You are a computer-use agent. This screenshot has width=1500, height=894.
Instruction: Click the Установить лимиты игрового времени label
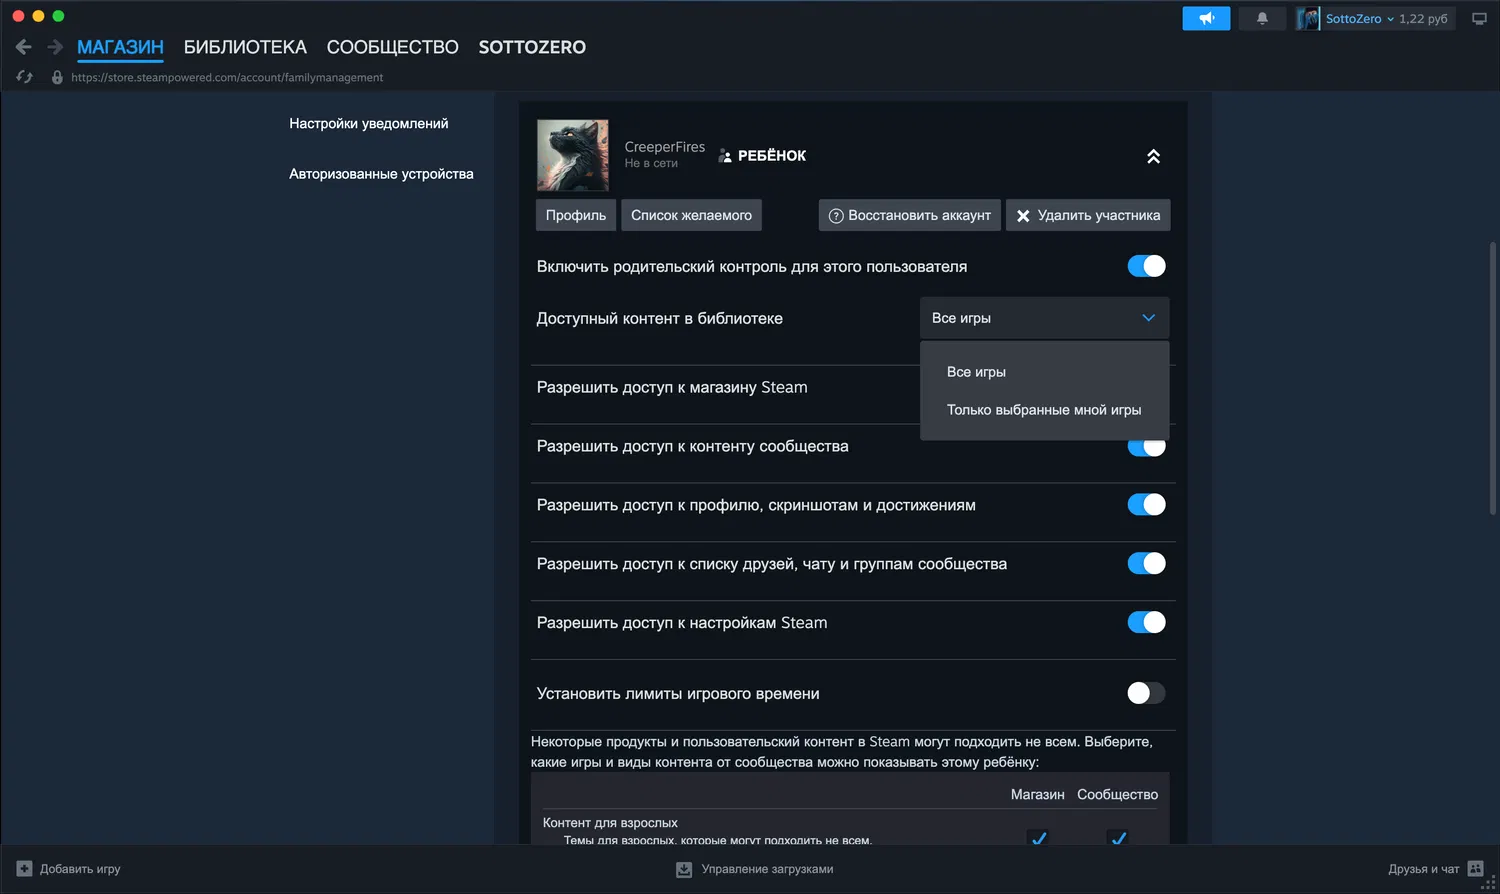[x=678, y=693]
